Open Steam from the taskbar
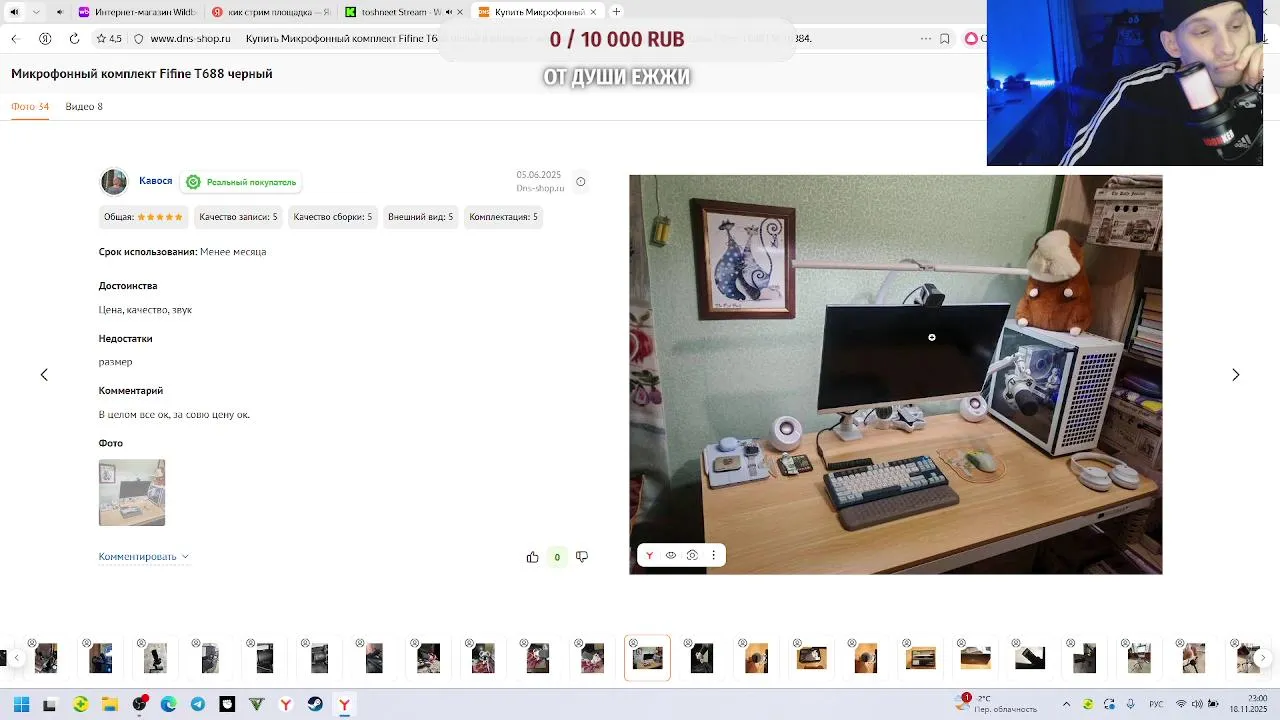 (315, 705)
